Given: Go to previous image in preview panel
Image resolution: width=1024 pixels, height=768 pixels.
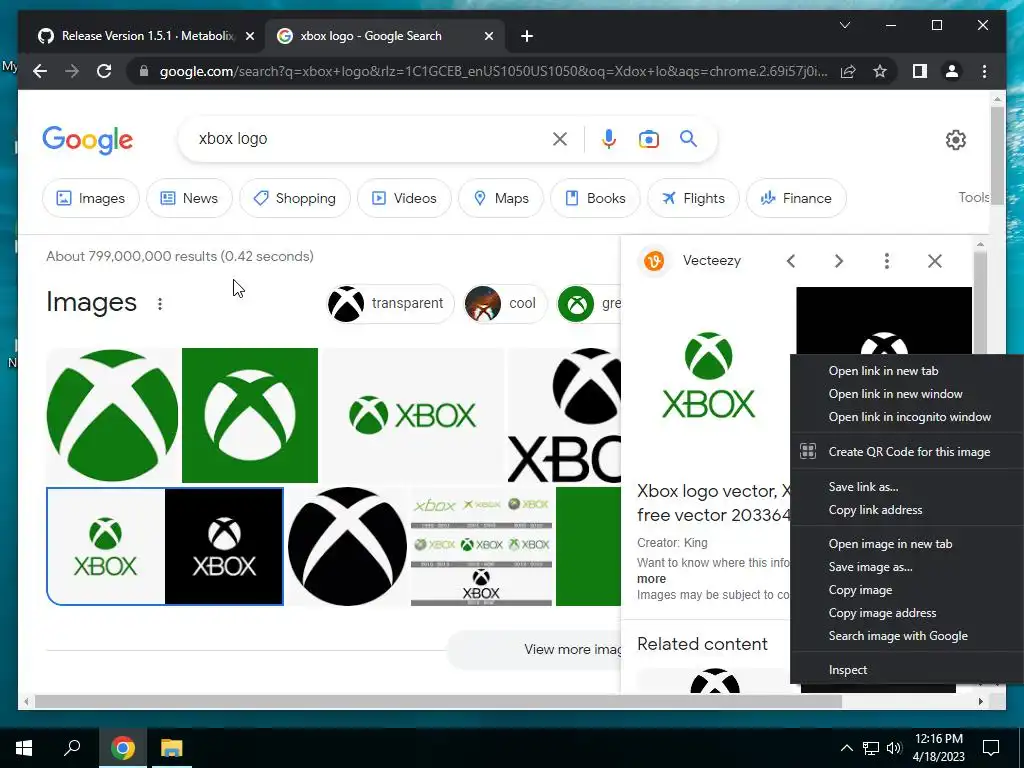Looking at the screenshot, I should click(791, 261).
